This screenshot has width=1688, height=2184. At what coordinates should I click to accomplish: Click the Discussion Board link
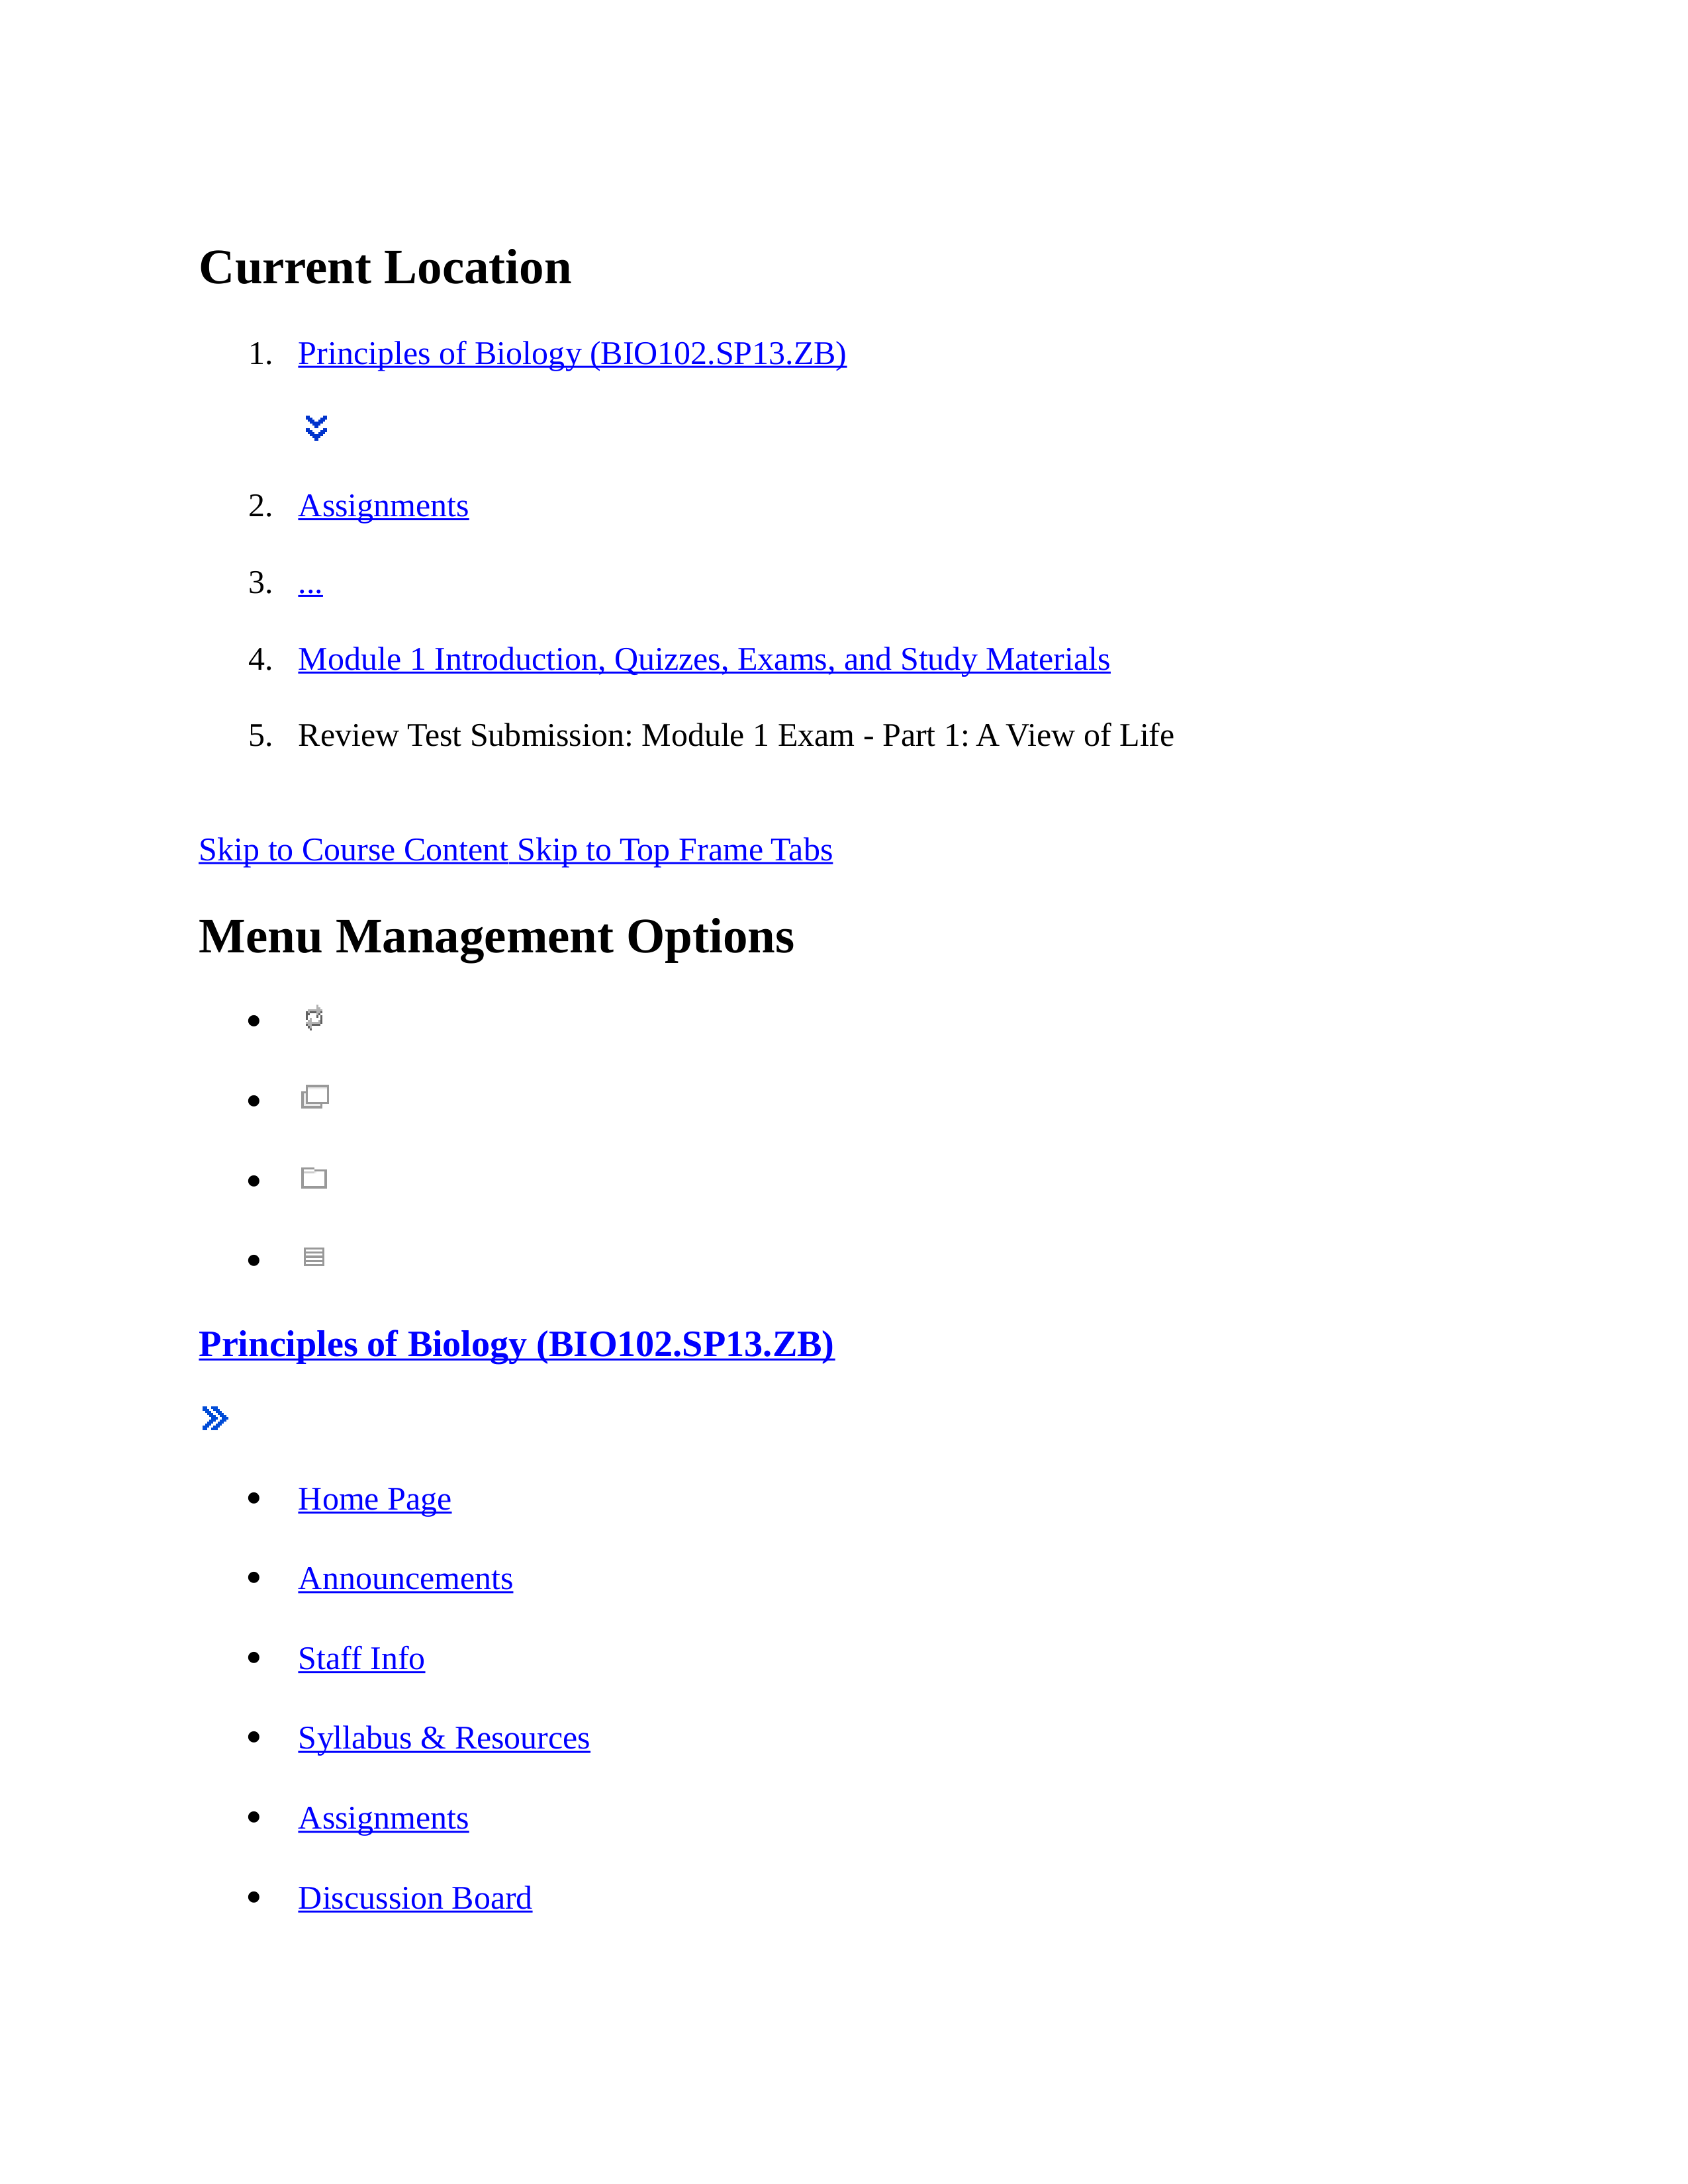[x=415, y=1897]
